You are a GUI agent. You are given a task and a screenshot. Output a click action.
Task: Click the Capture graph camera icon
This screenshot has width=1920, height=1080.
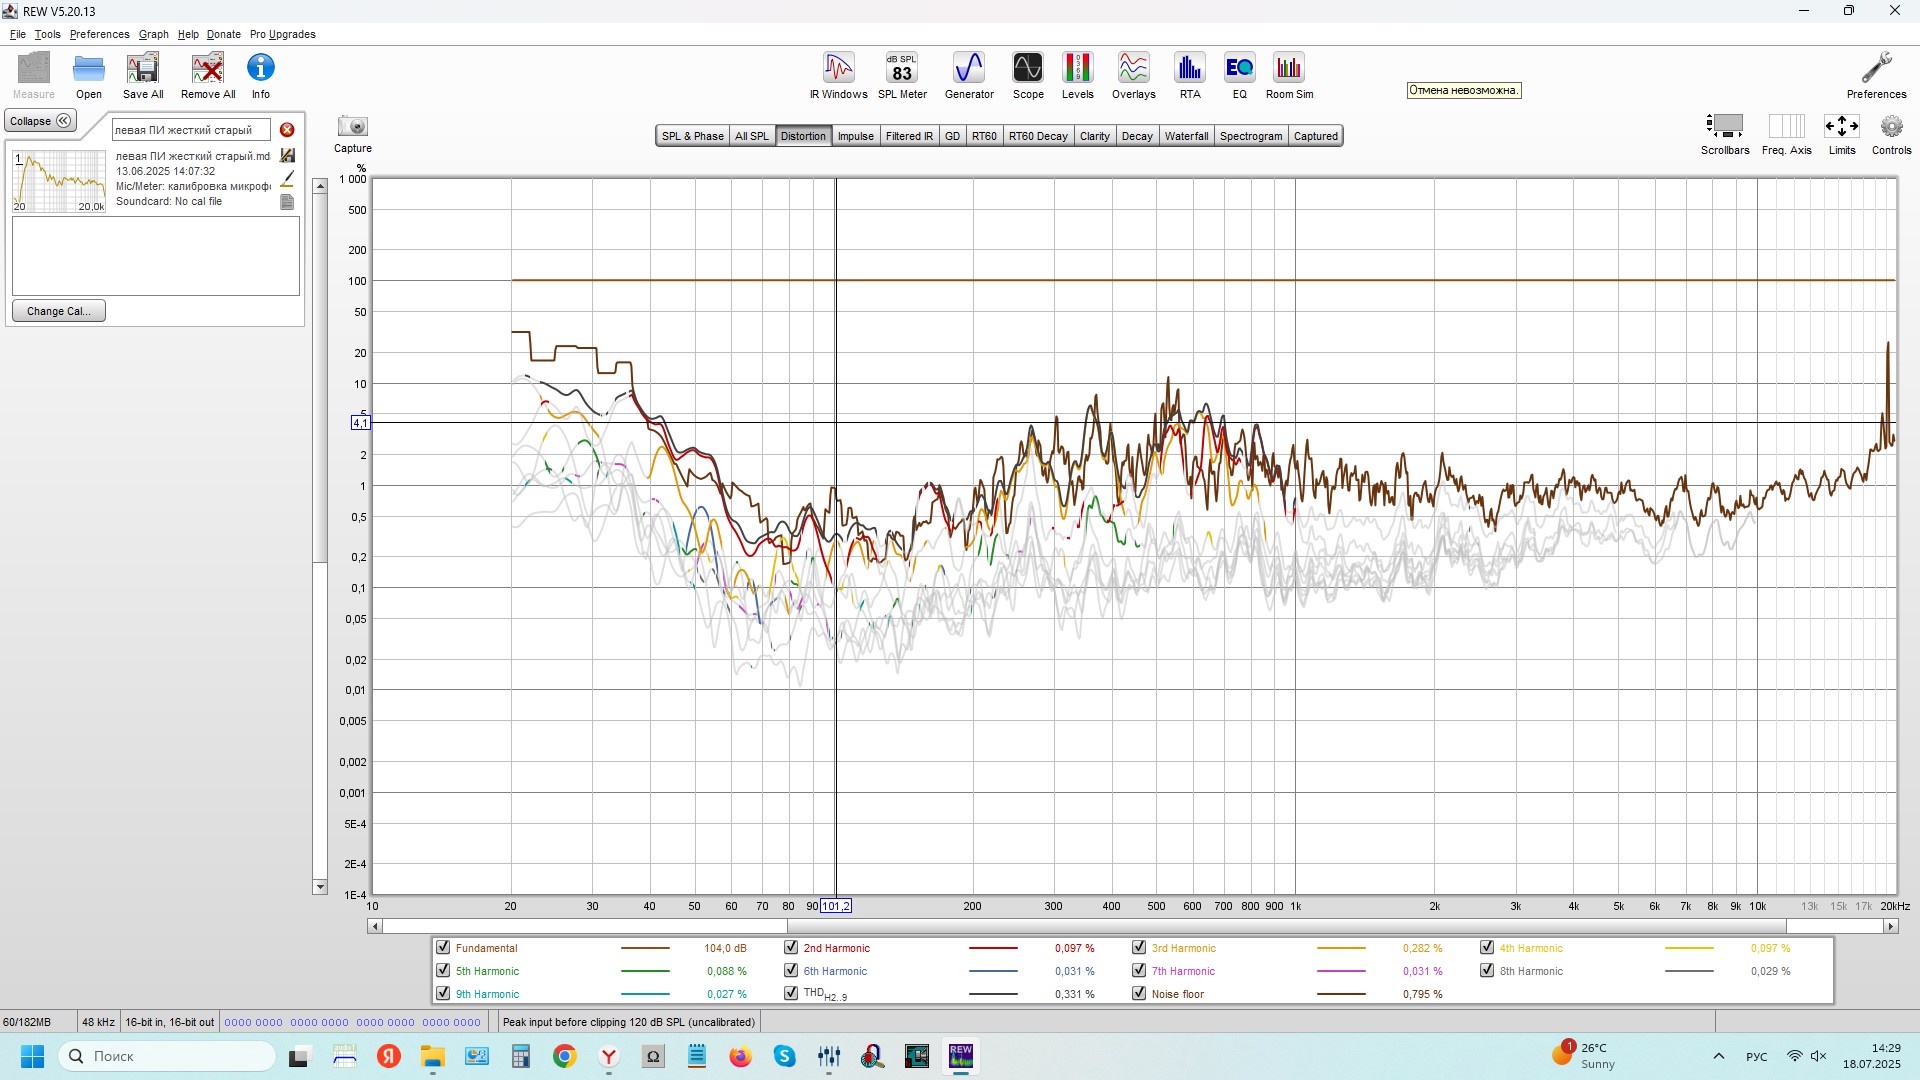(353, 127)
